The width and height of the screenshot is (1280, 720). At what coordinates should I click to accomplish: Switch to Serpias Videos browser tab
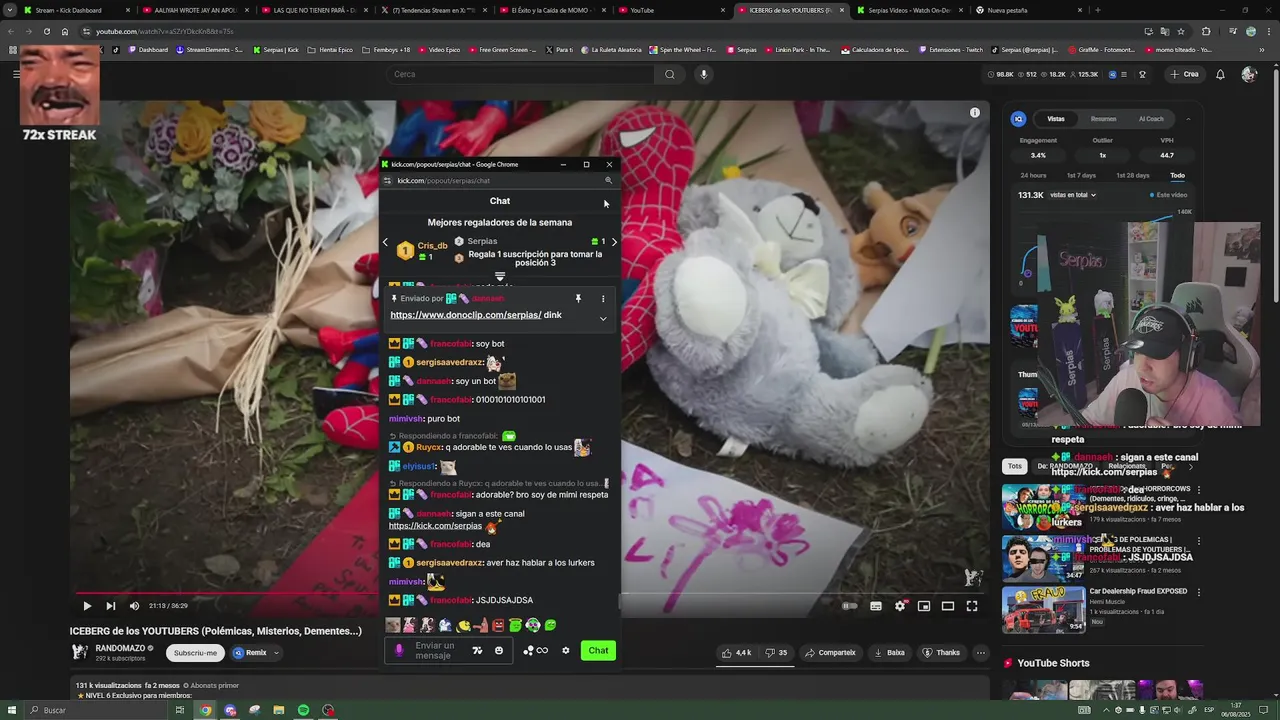pyautogui.click(x=910, y=10)
